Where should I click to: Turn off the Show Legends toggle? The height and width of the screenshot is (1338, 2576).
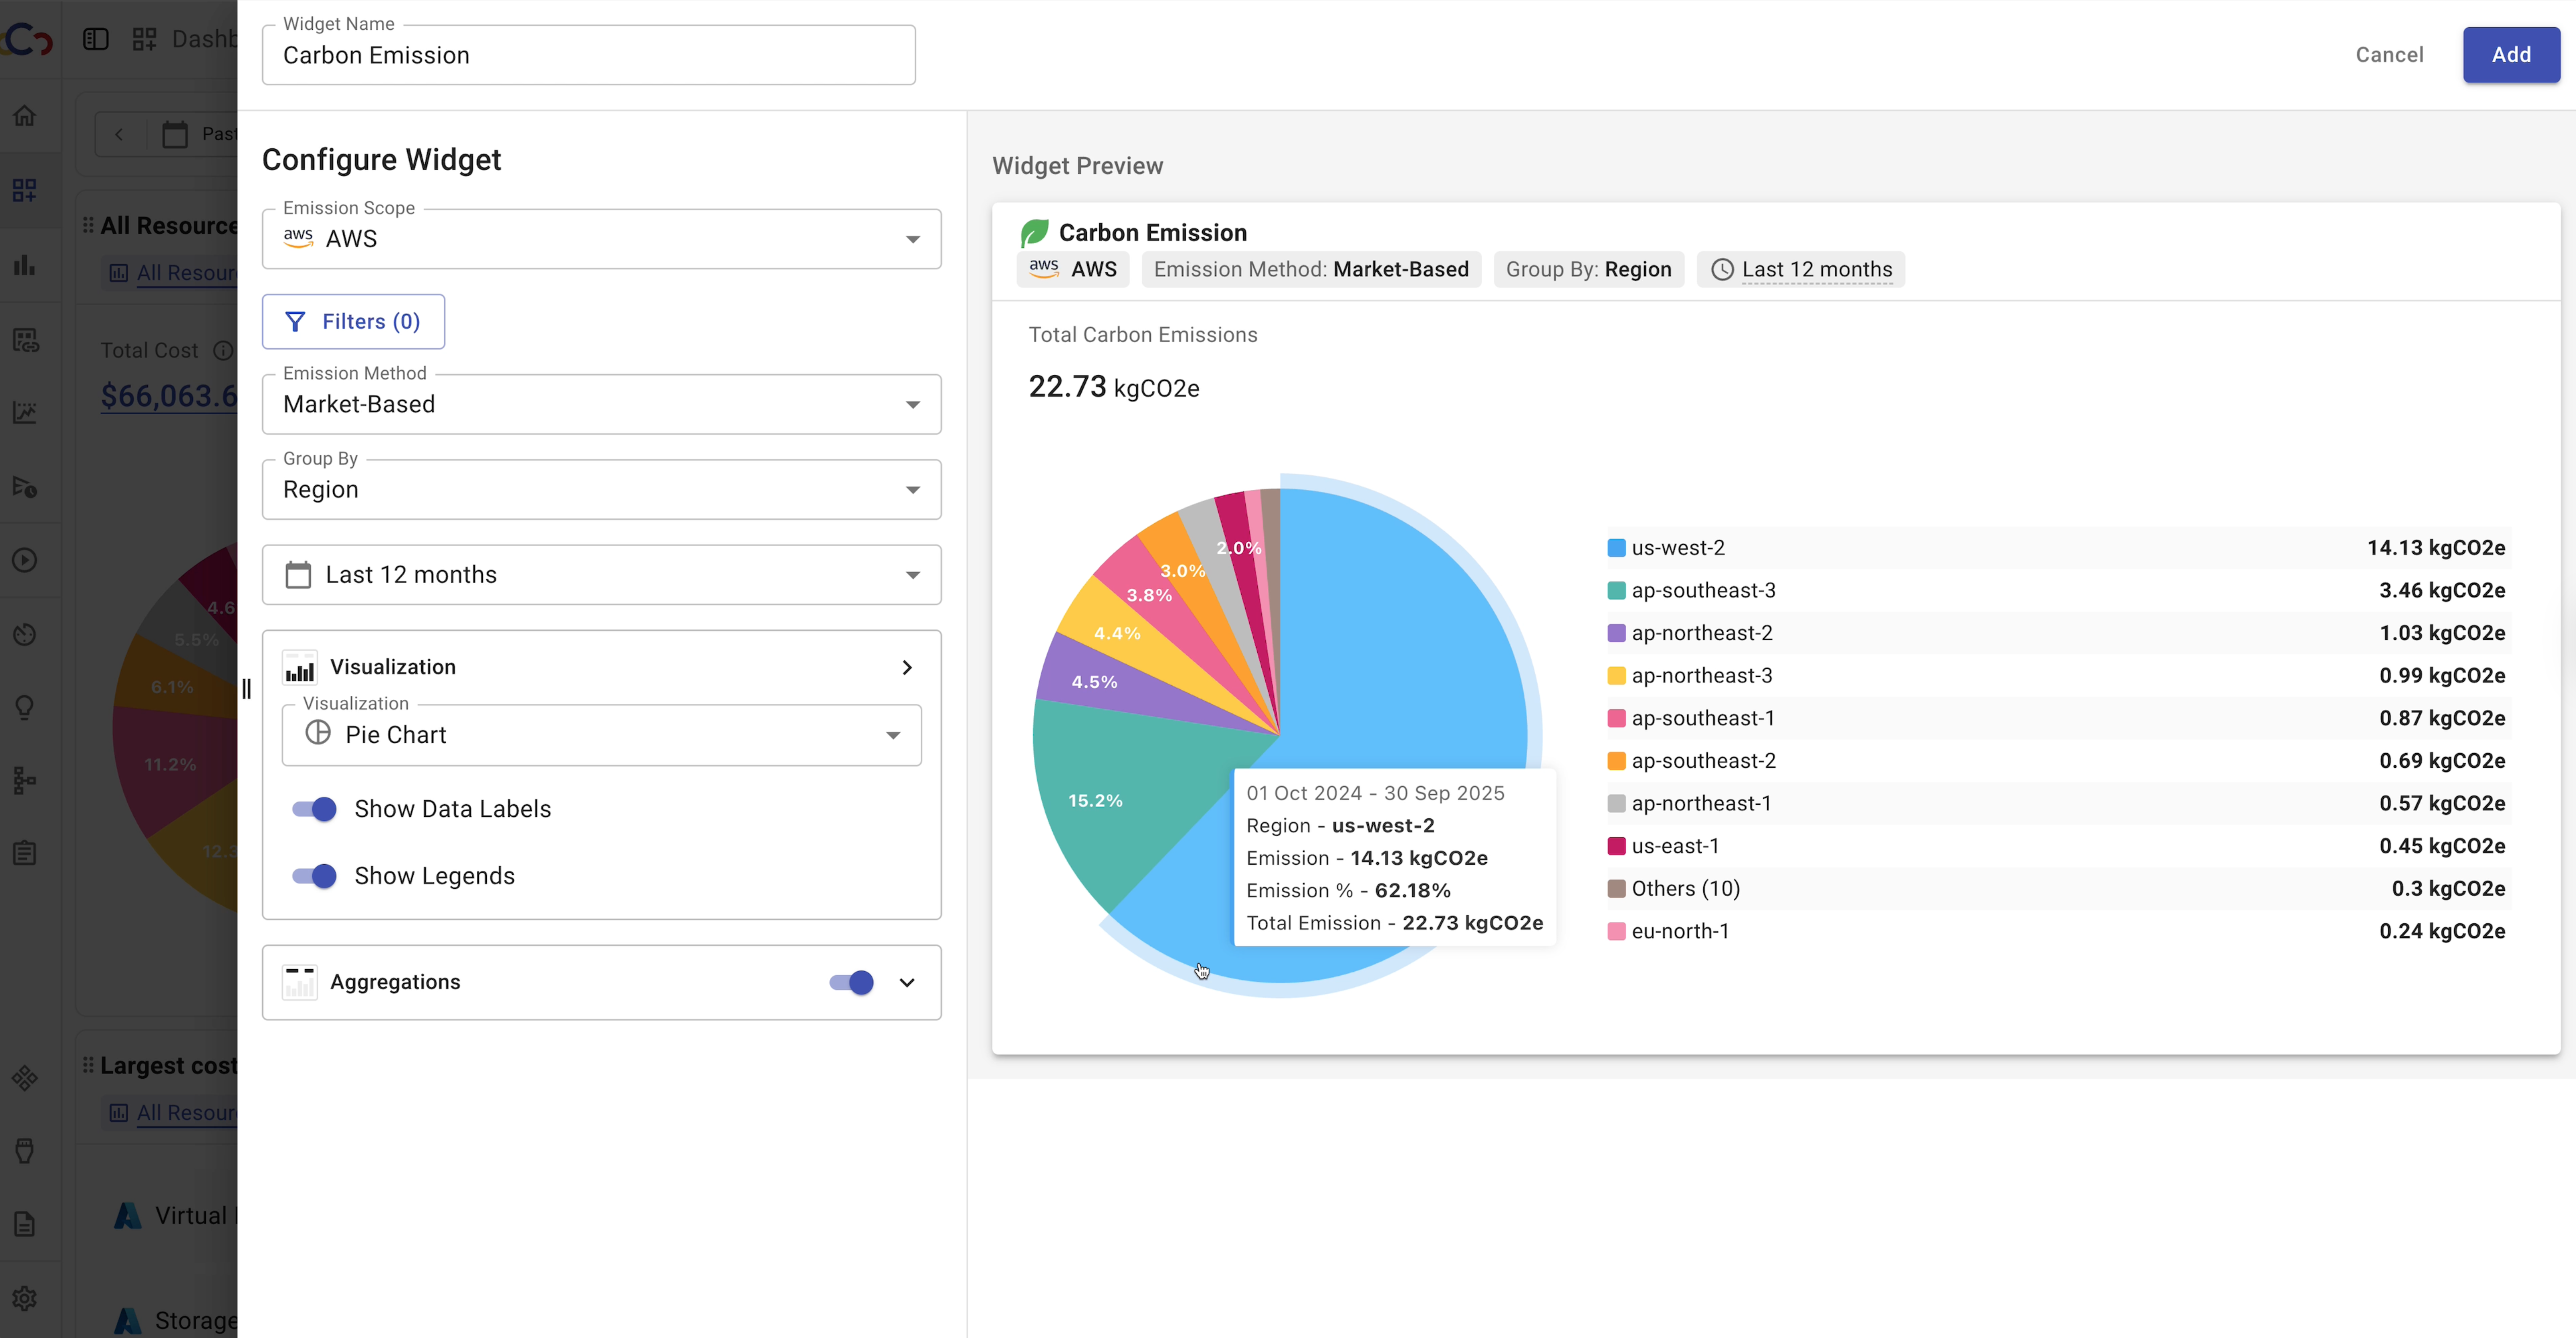314,876
